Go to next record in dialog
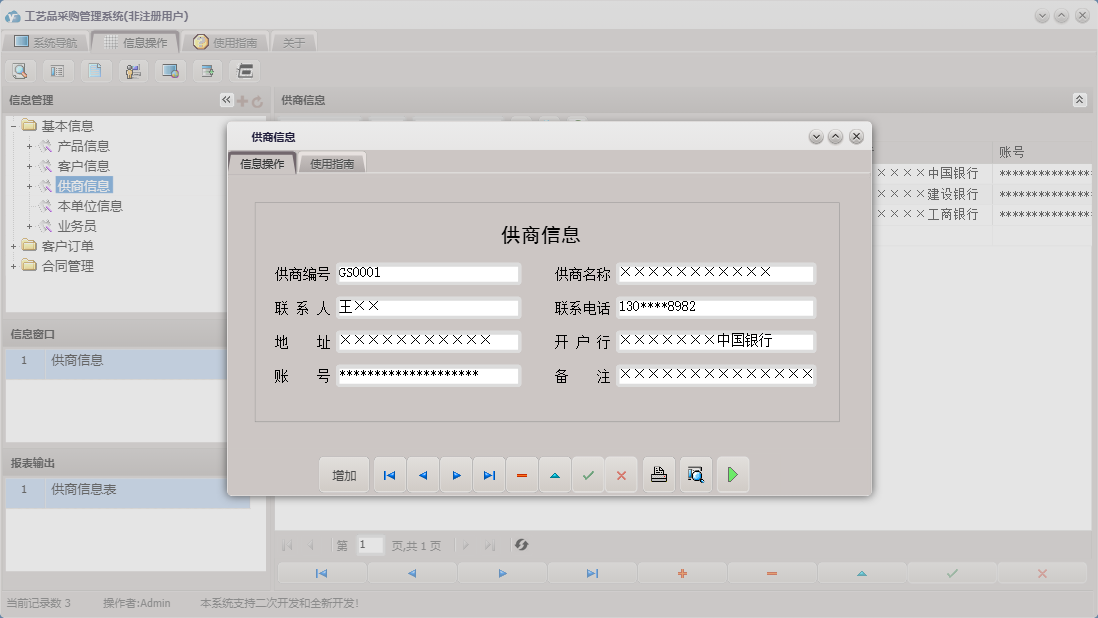This screenshot has height=618, width=1098. 457,475
